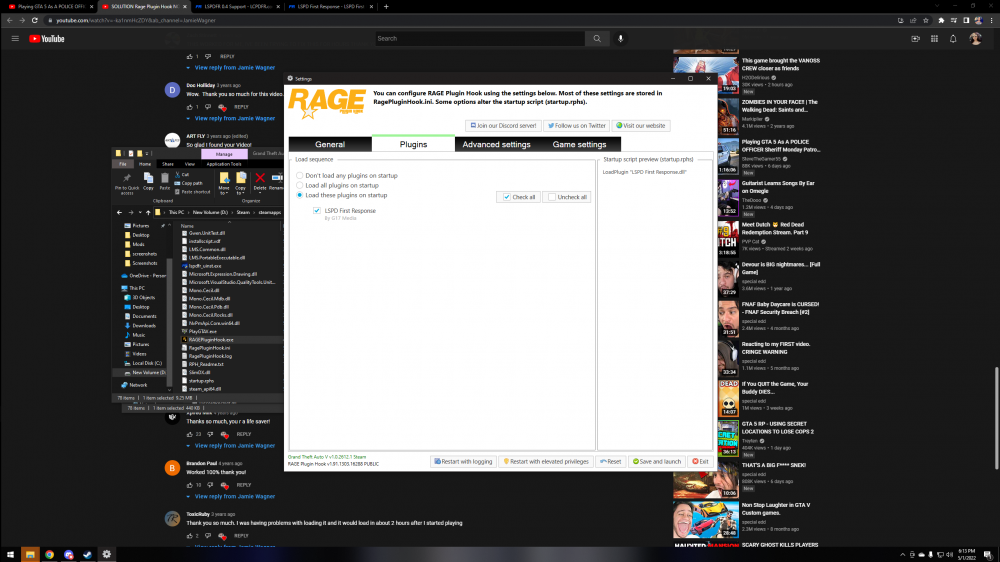Select Network in Explorer navigation pane
Viewport: 1000px width, 562px height.
click(138, 385)
